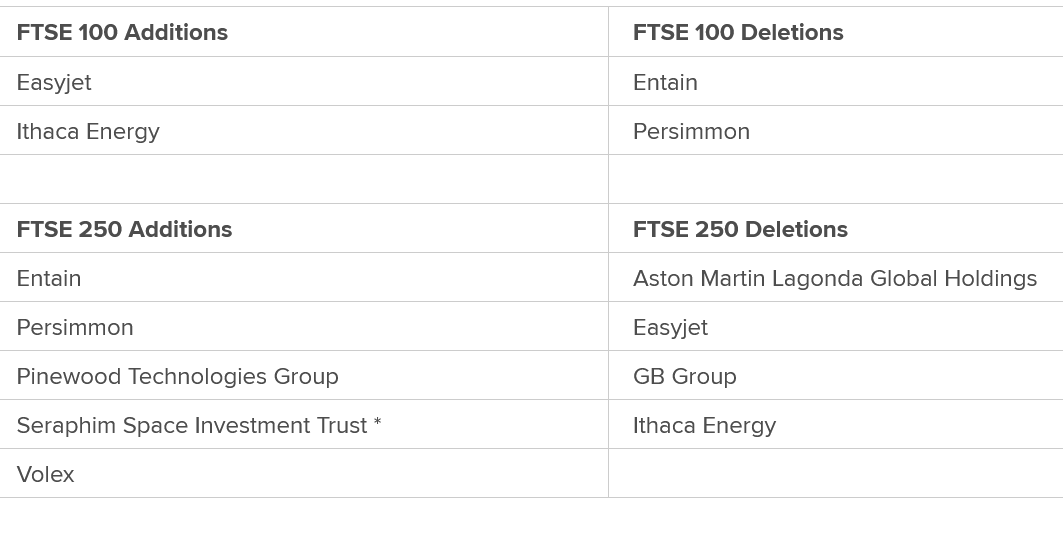Screen dimensions: 1063x547
Task: Click the FTSE 250 Additions header cell
Action: pyautogui.click(x=304, y=228)
